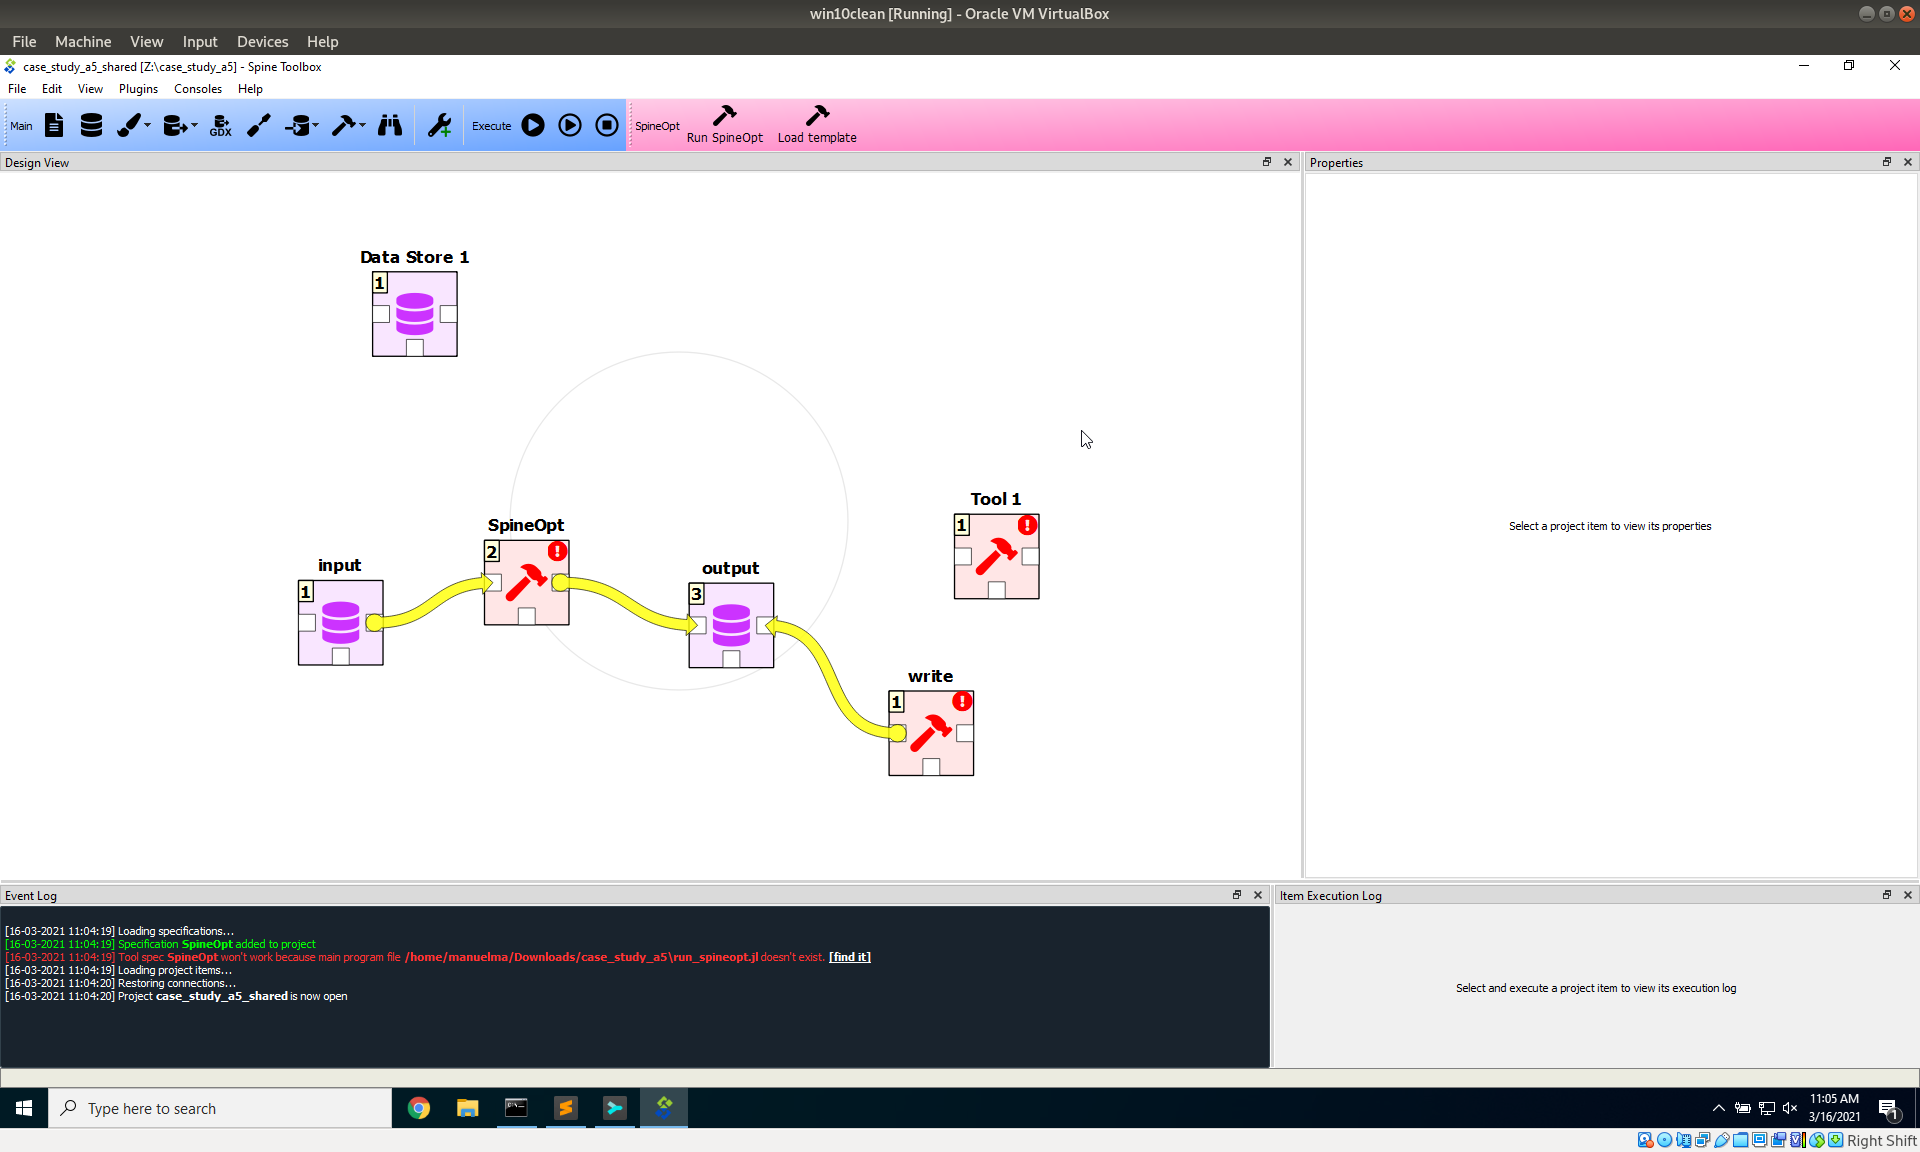This screenshot has width=1920, height=1152.
Task: Open the Spine Toolbox taskbar icon
Action: [663, 1108]
